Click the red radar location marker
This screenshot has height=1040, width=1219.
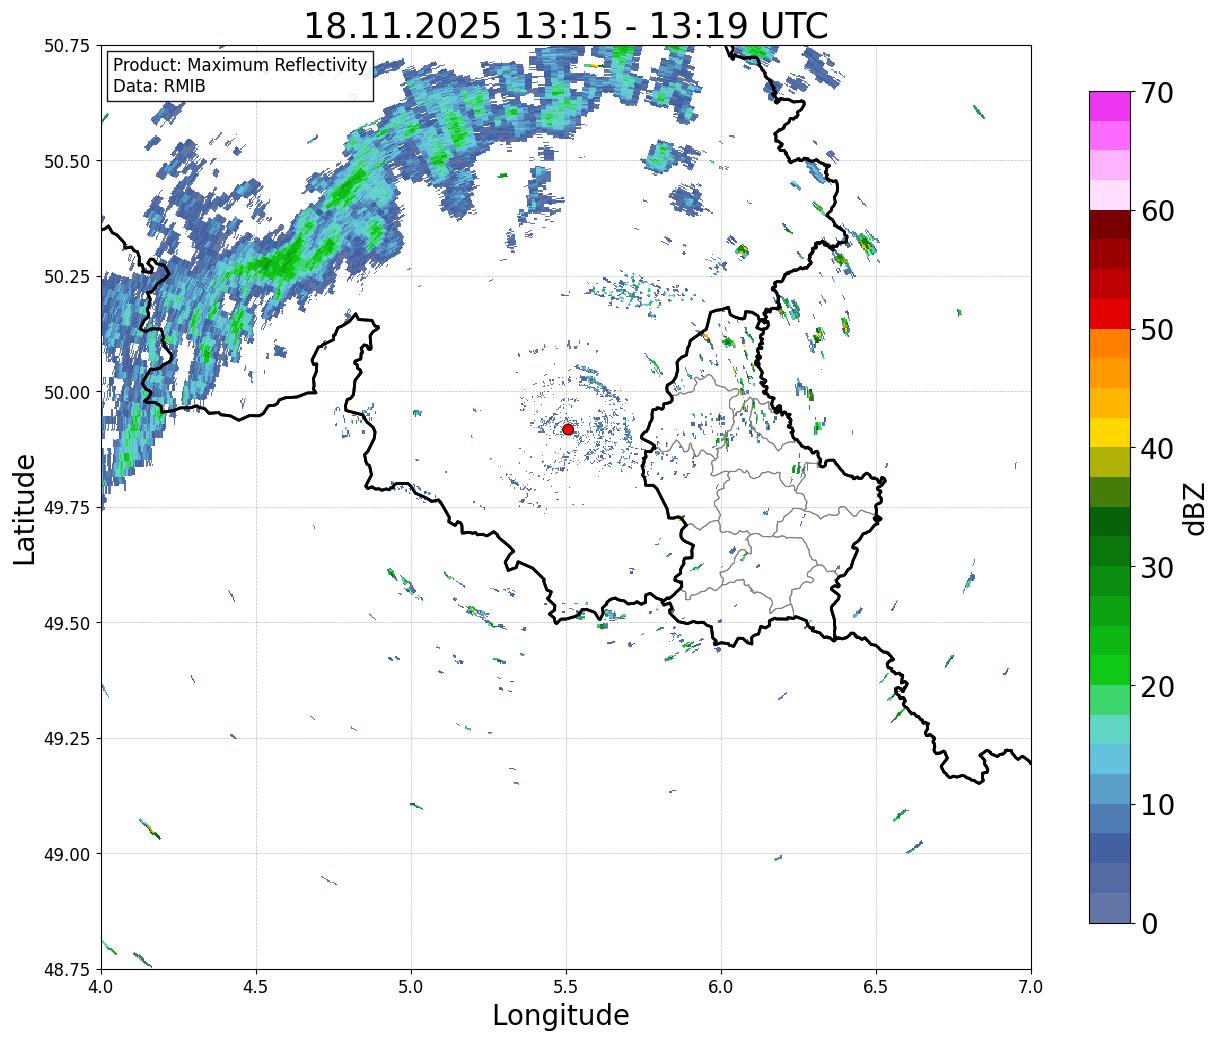pos(568,429)
